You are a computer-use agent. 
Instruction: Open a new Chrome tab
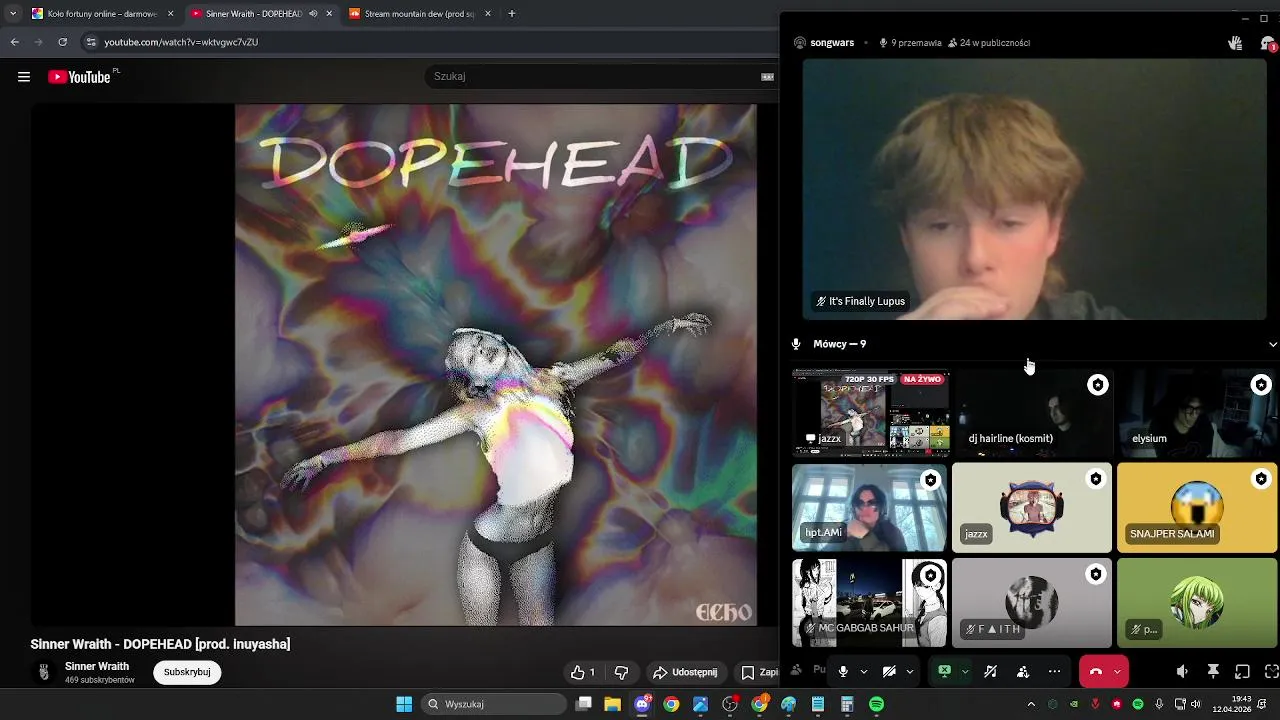coord(512,14)
